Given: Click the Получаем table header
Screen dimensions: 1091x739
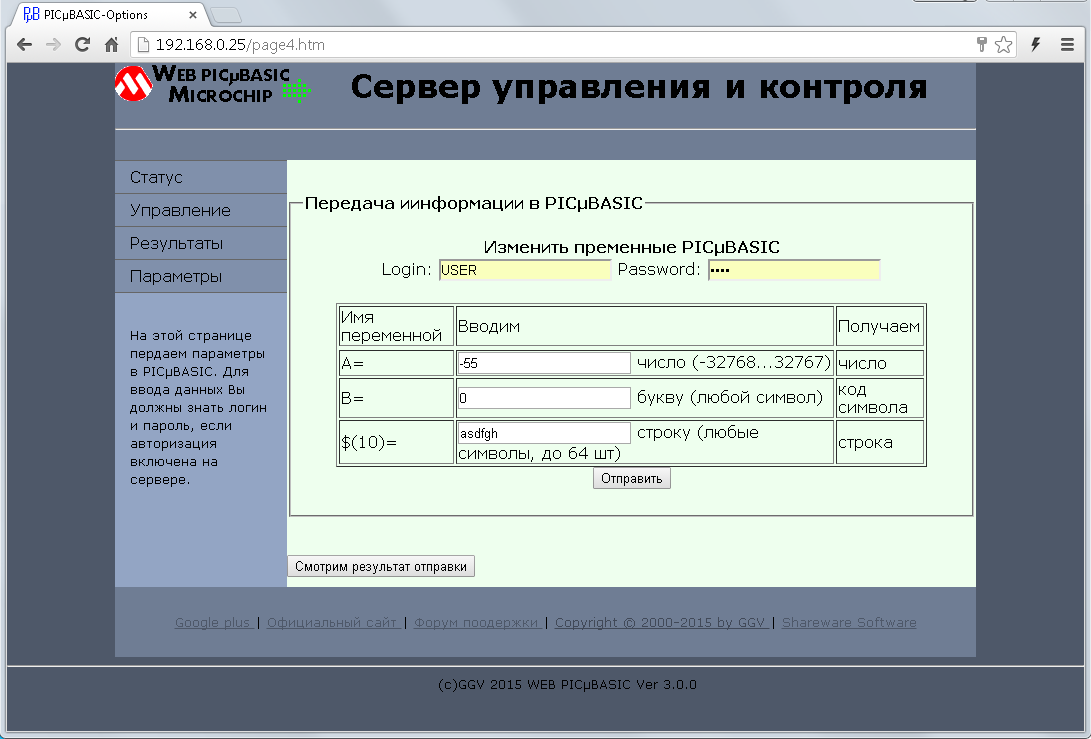Looking at the screenshot, I should (879, 326).
